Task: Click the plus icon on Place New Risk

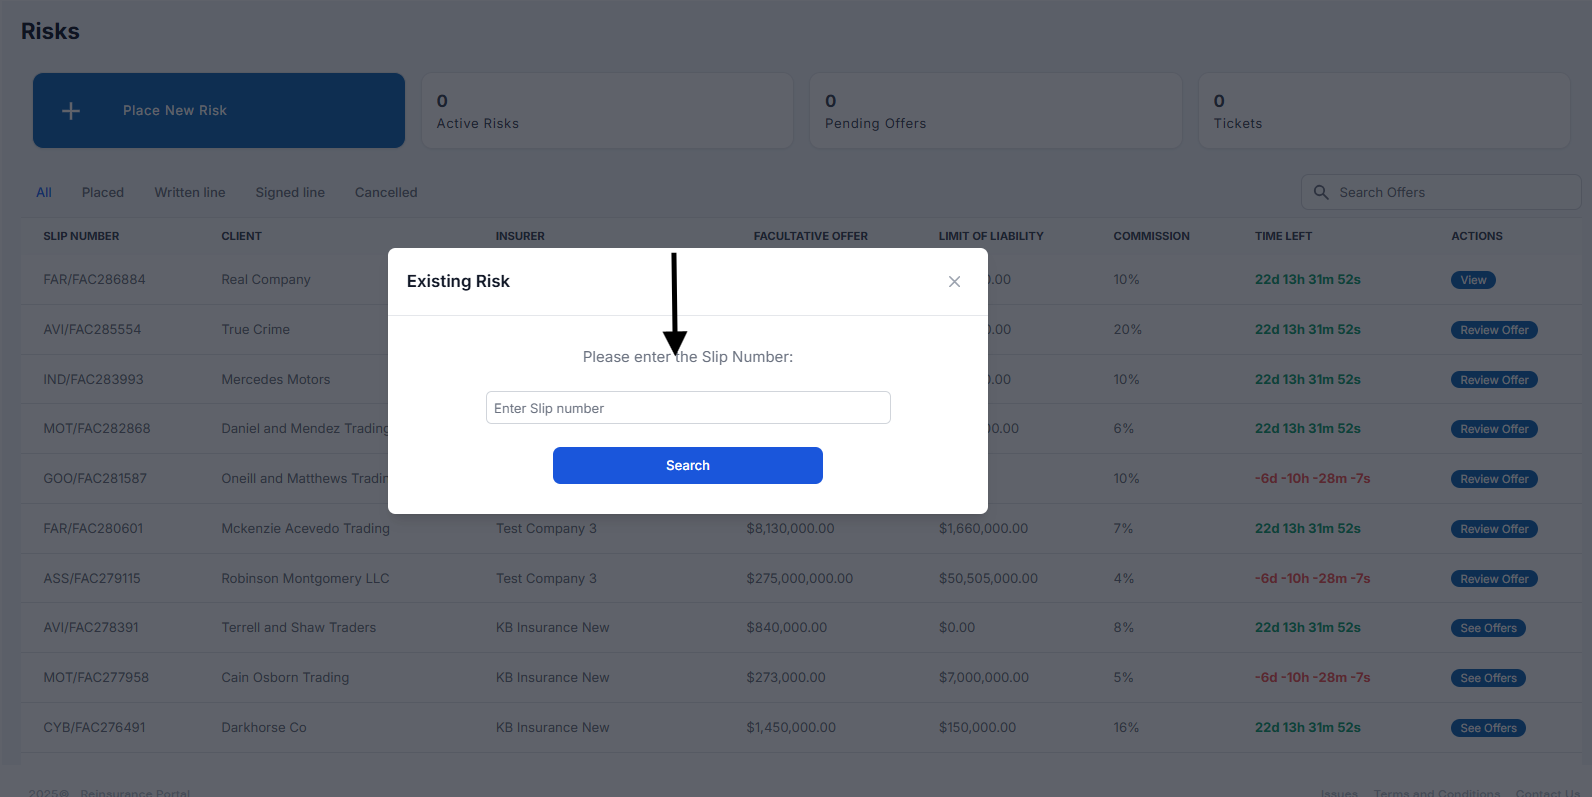Action: tap(71, 111)
